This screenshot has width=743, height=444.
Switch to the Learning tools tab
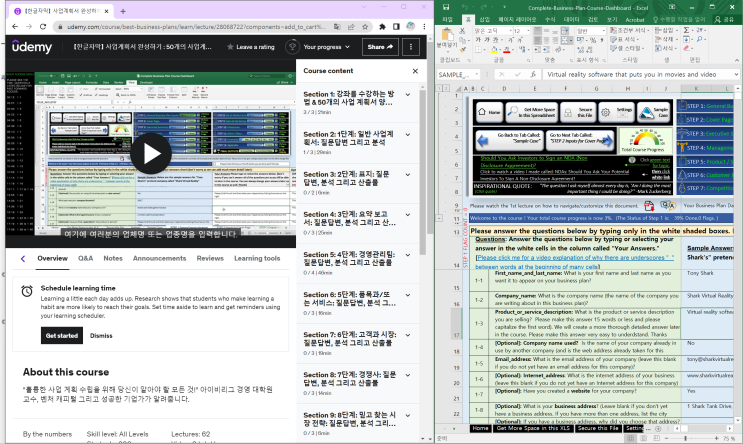coord(257,258)
